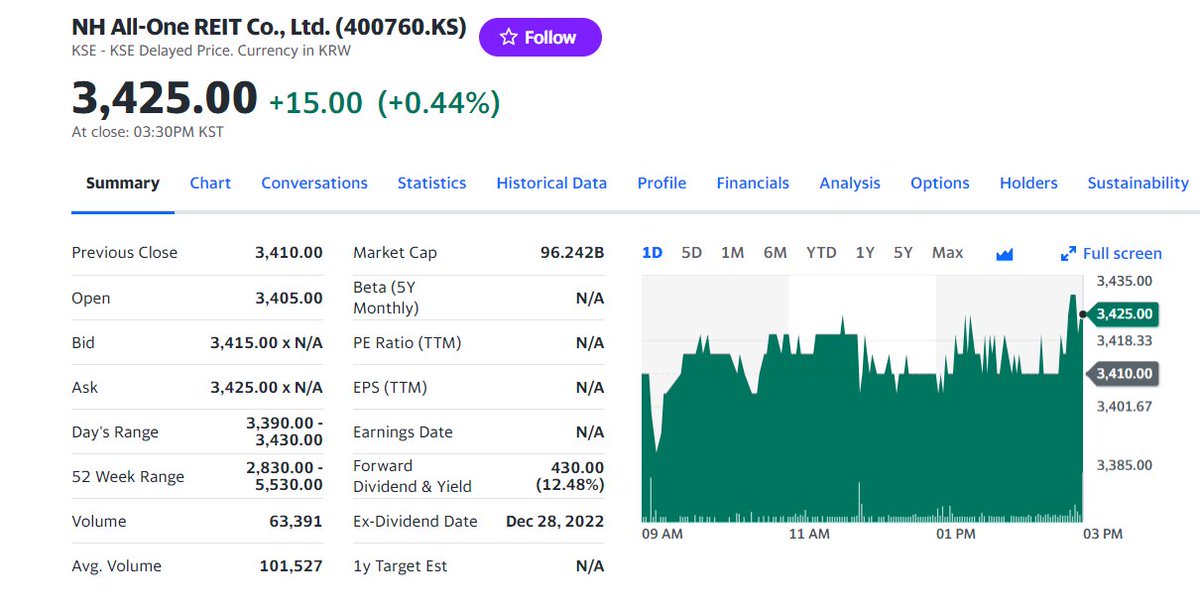
Task: Click the Earnings Date label
Action: [x=403, y=432]
